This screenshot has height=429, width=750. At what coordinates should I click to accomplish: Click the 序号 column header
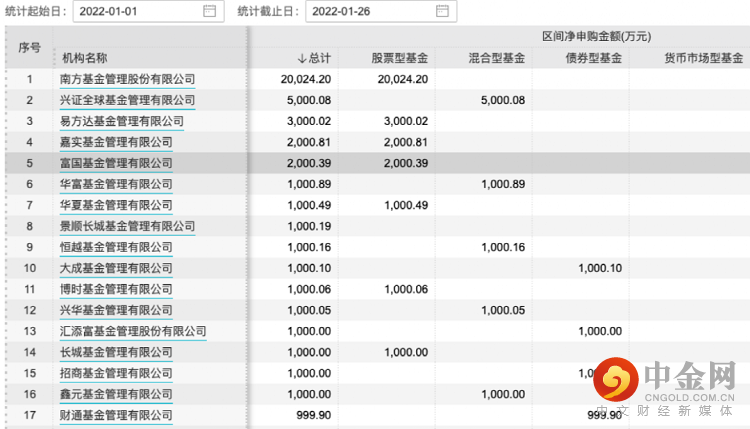click(29, 47)
